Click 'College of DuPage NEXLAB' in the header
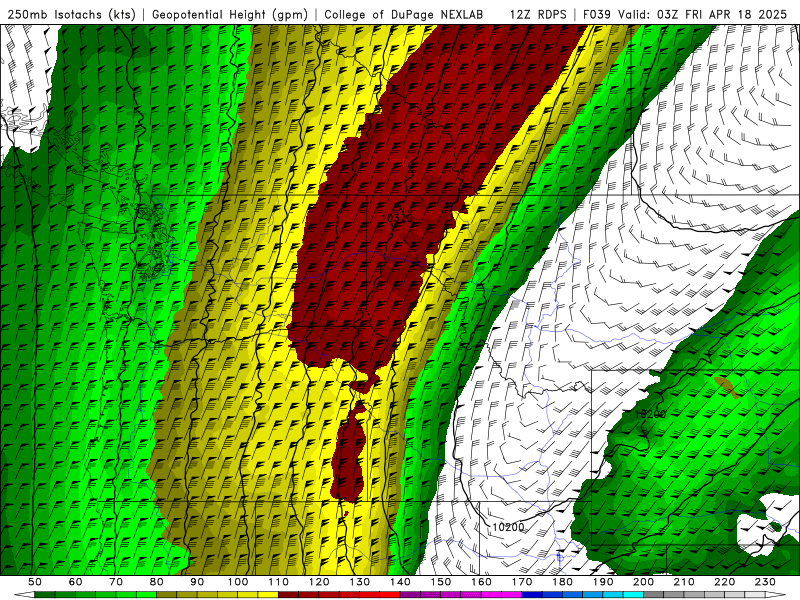The image size is (800, 600). tap(404, 14)
